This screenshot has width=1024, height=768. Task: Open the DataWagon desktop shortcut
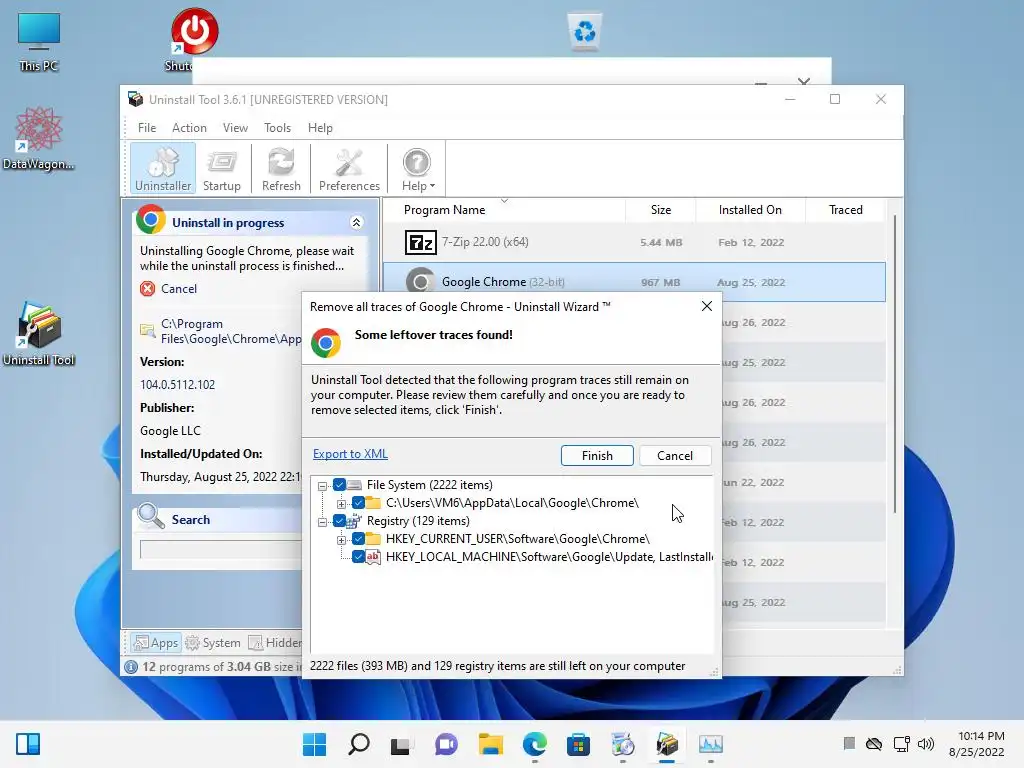(x=39, y=138)
